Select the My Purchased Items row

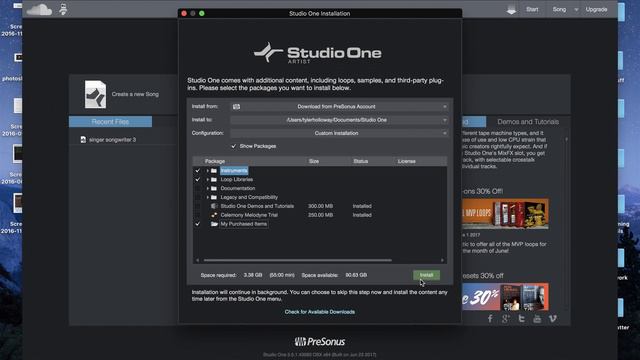[320, 224]
